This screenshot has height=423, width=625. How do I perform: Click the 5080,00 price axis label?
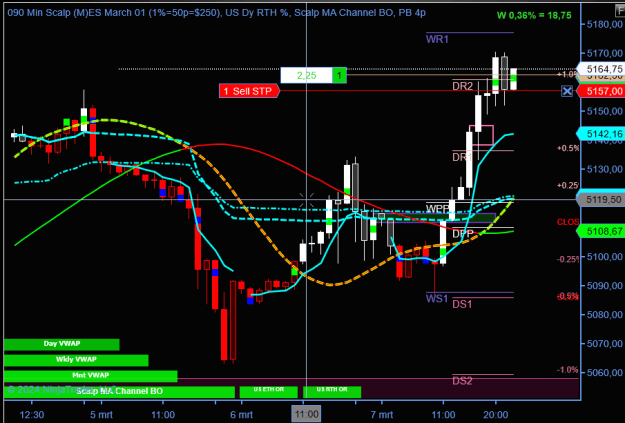[x=605, y=315]
